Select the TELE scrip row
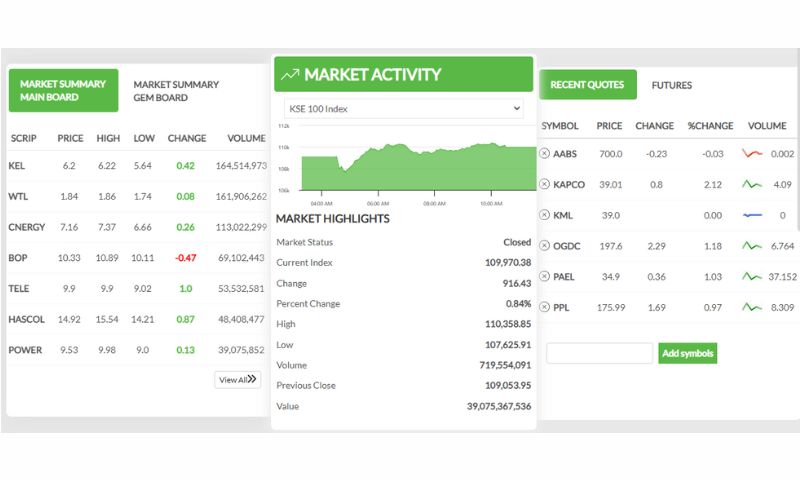The width and height of the screenshot is (800, 480). (x=138, y=289)
